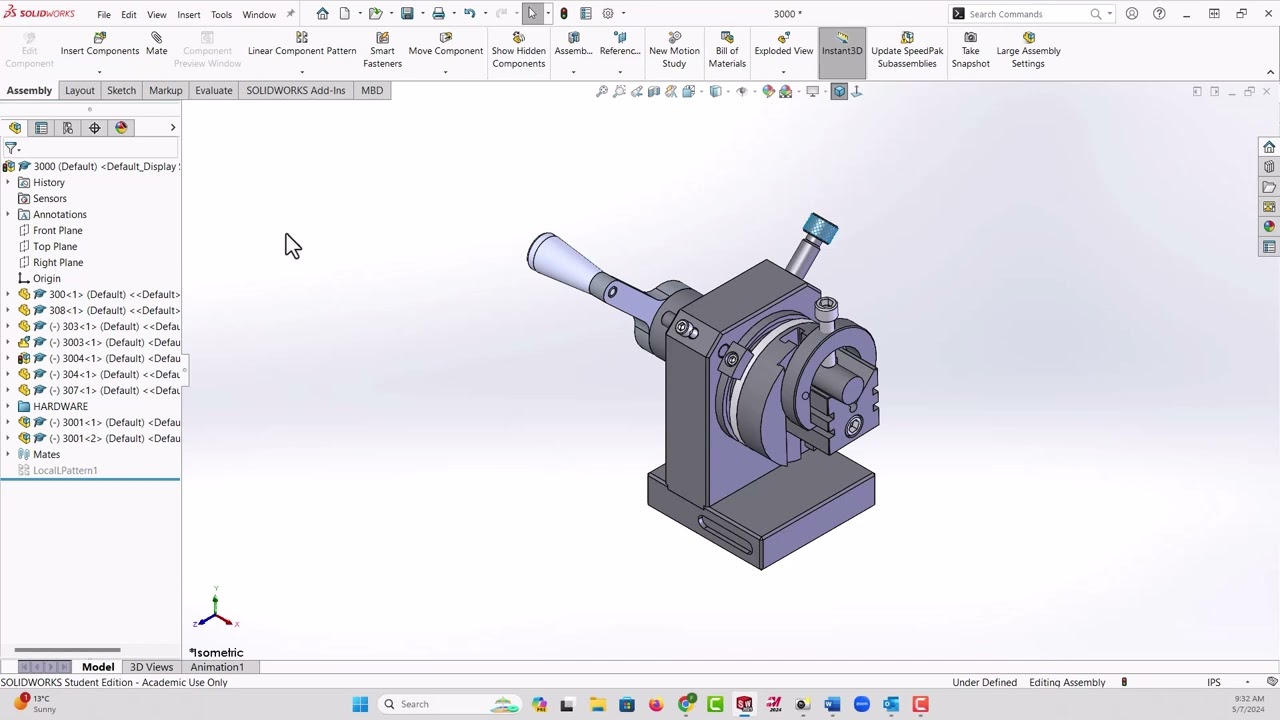Expand the HARDWARE folder

(8, 406)
